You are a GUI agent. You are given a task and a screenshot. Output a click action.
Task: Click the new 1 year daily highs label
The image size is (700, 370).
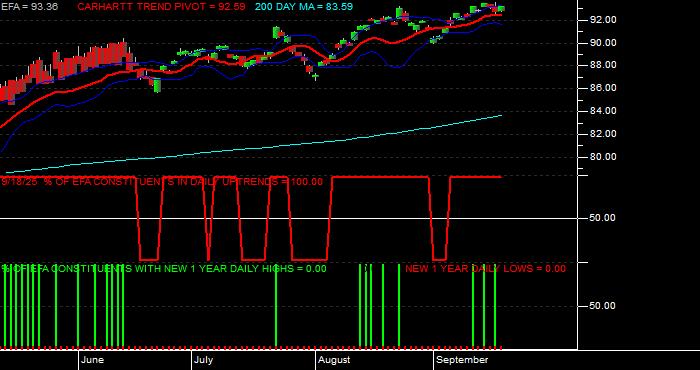pyautogui.click(x=164, y=269)
